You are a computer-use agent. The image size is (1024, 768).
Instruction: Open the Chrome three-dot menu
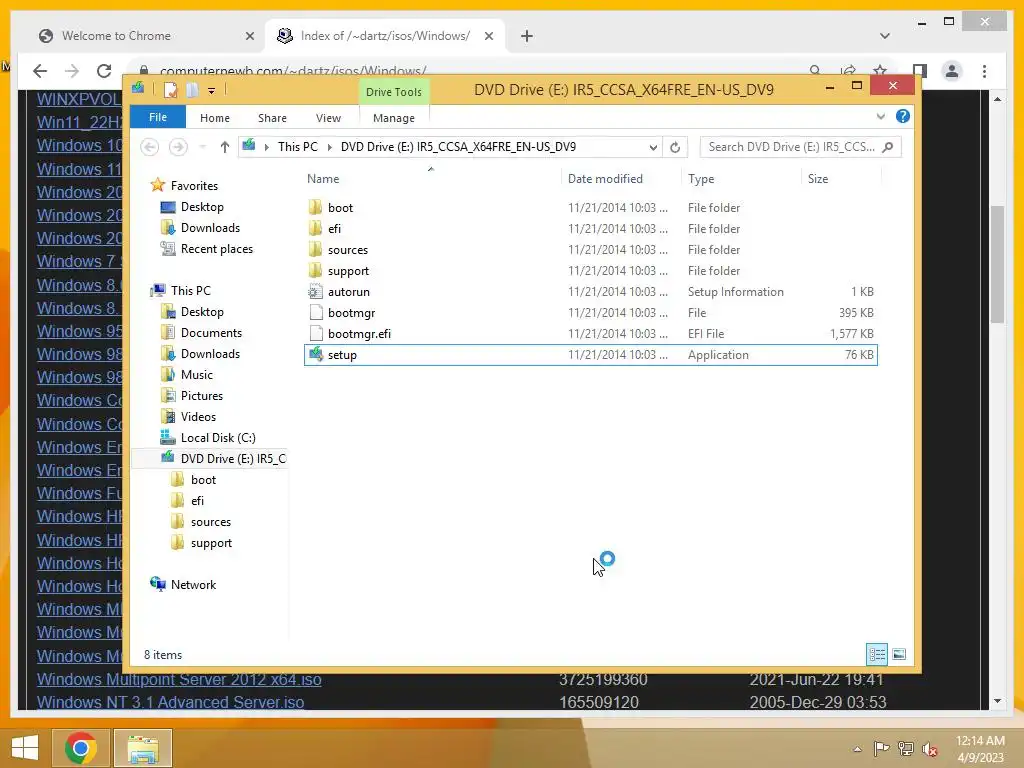pos(984,71)
